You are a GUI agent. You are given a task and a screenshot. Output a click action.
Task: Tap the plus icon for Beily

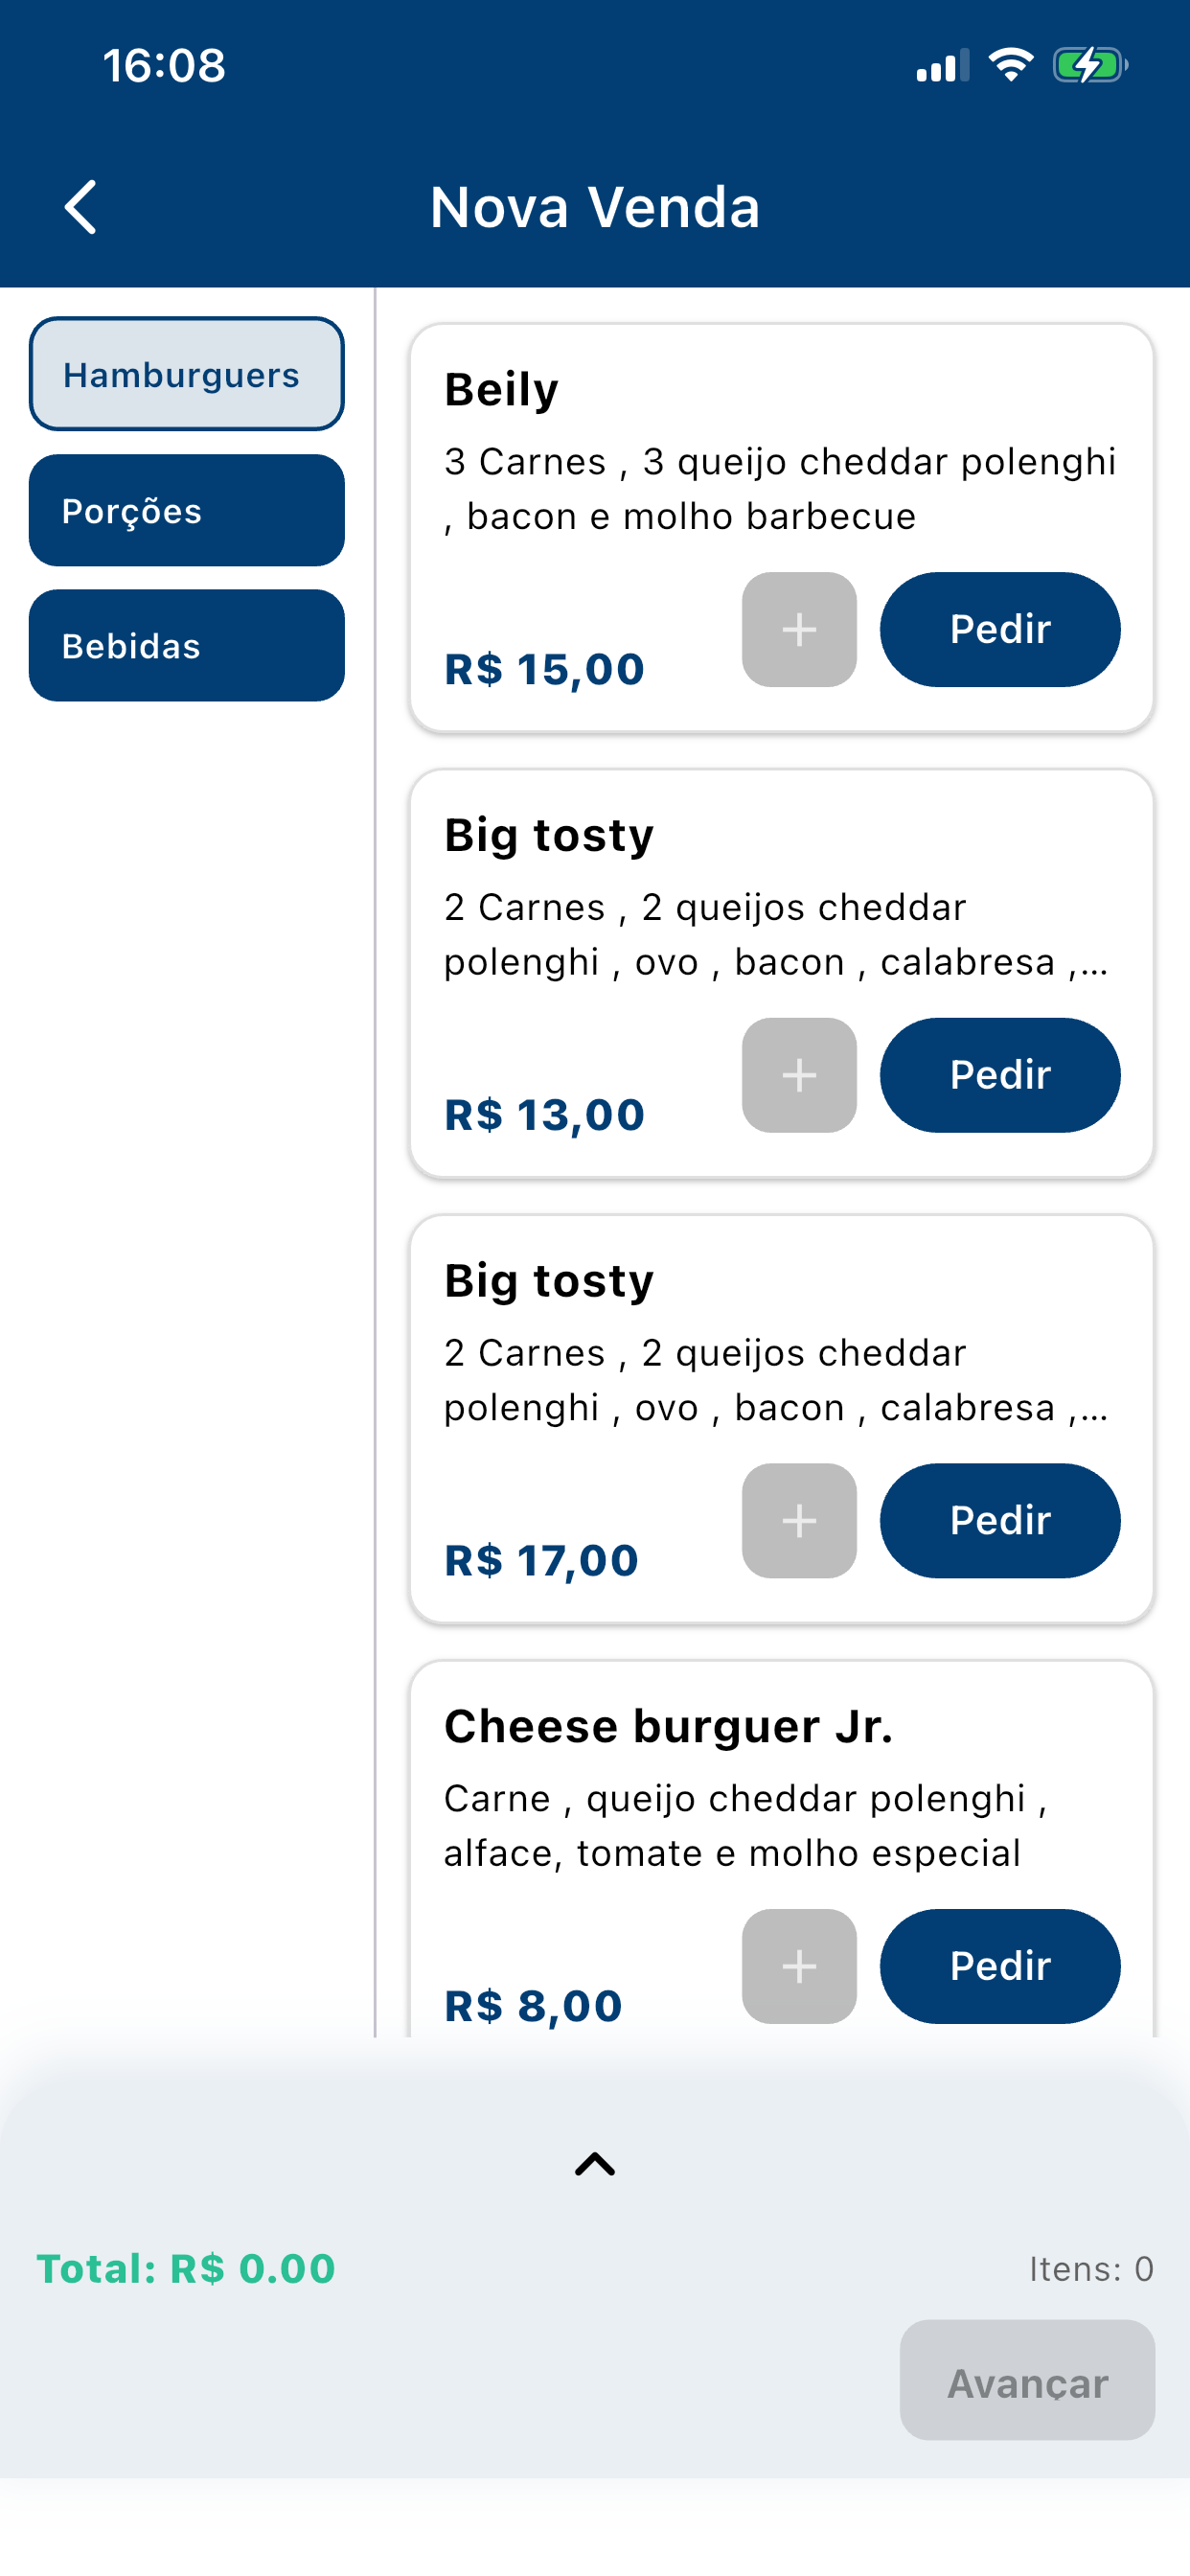[x=799, y=630]
